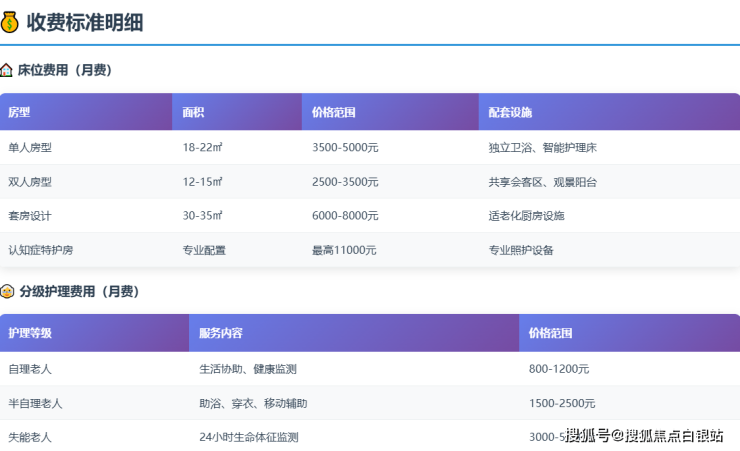This screenshot has width=740, height=451.
Task: Click the house icon next to 床位费用
Action: click(x=7, y=71)
